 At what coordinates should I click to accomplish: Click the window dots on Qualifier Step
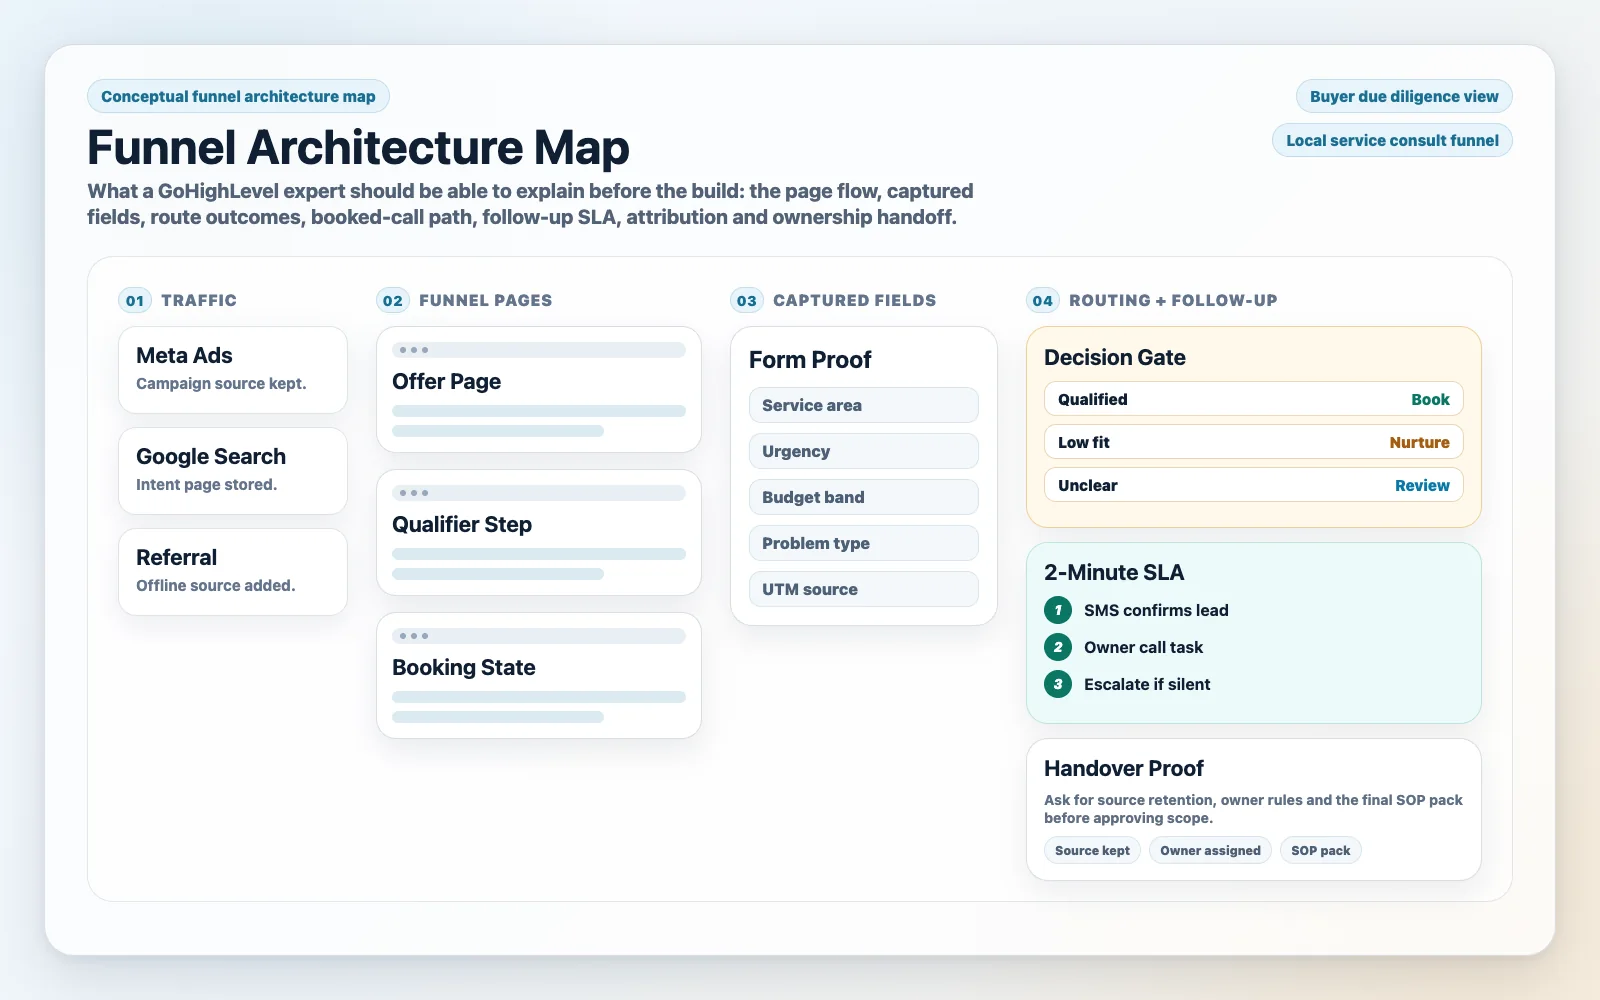pos(414,493)
